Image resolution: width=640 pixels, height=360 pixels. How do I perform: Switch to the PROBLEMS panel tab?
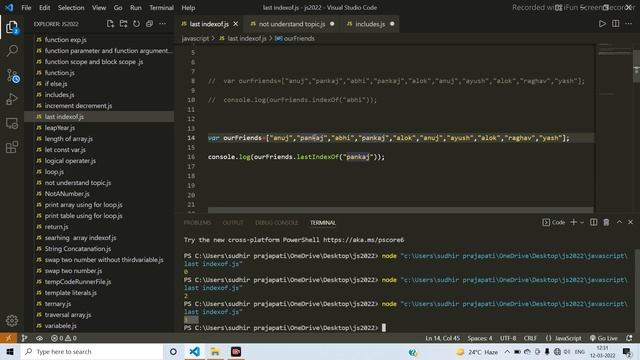[198, 222]
